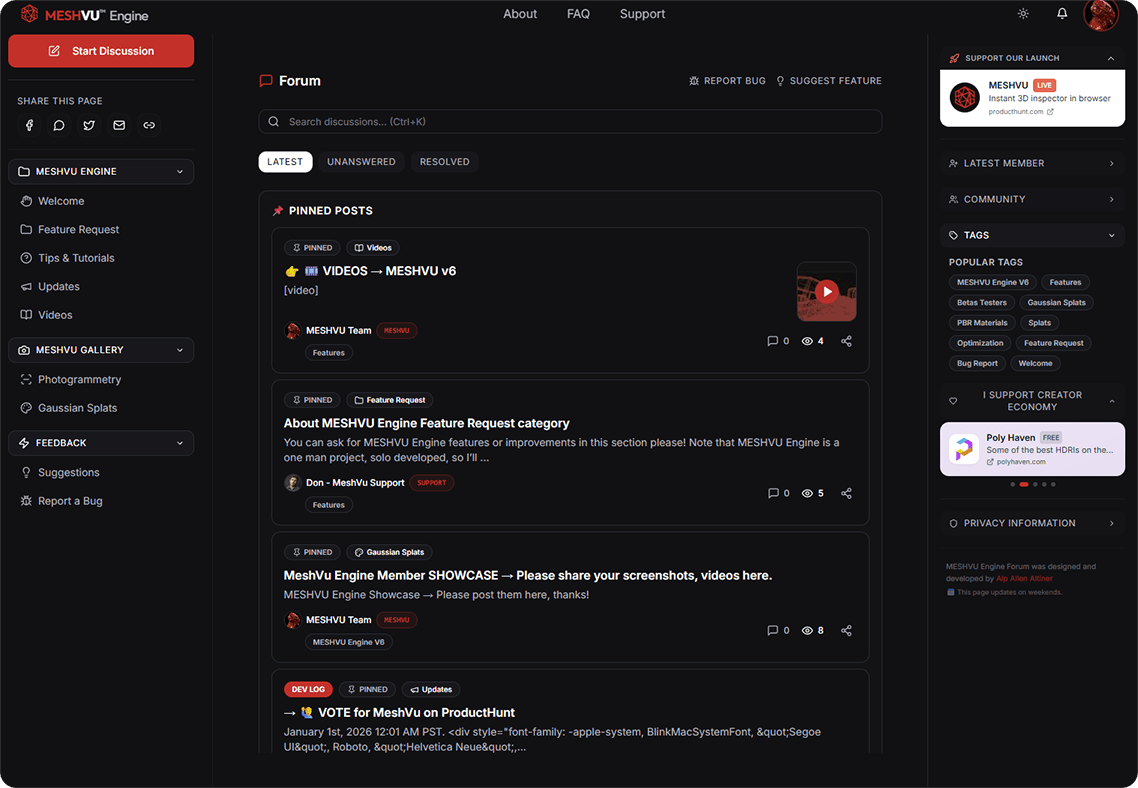The height and width of the screenshot is (788, 1138).
Task: Open the notifications bell
Action: click(1062, 14)
